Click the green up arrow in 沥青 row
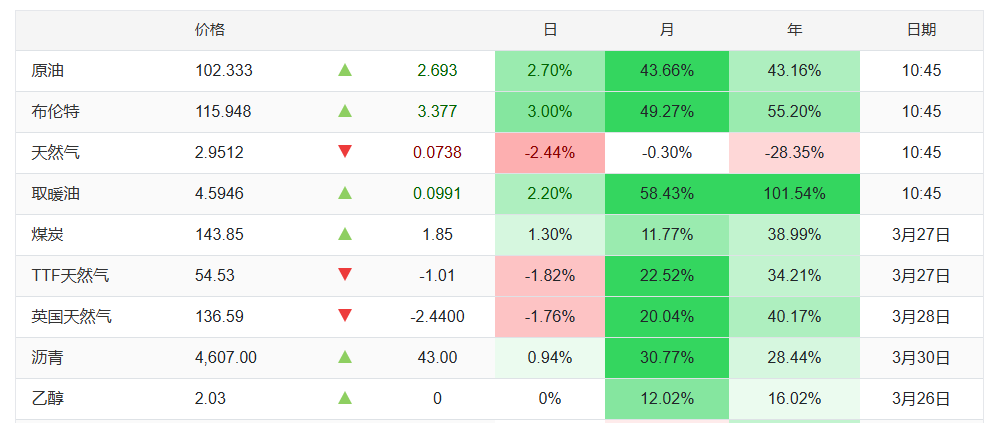The height and width of the screenshot is (423, 991). pyautogui.click(x=345, y=357)
